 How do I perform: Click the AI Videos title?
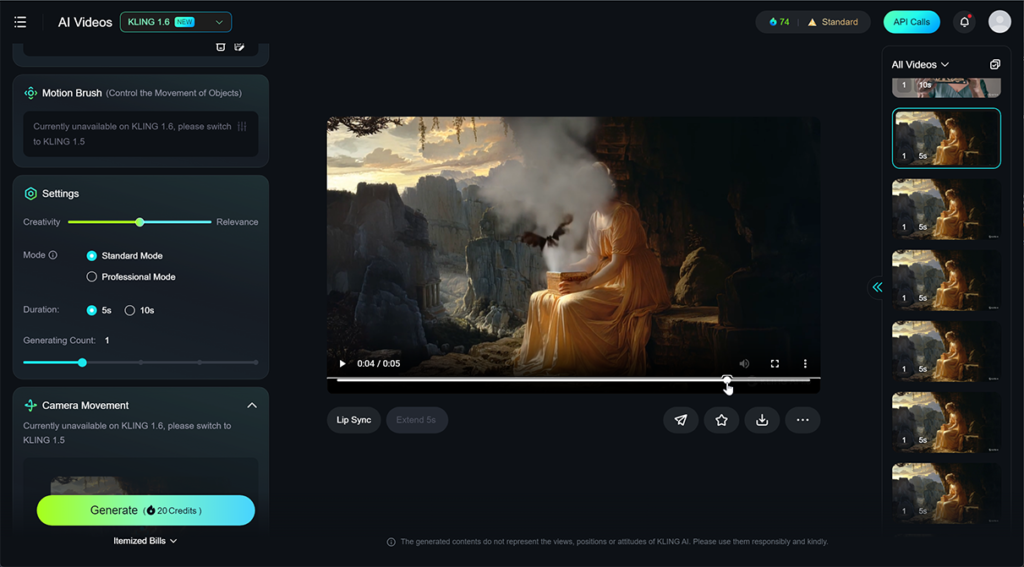click(x=85, y=22)
